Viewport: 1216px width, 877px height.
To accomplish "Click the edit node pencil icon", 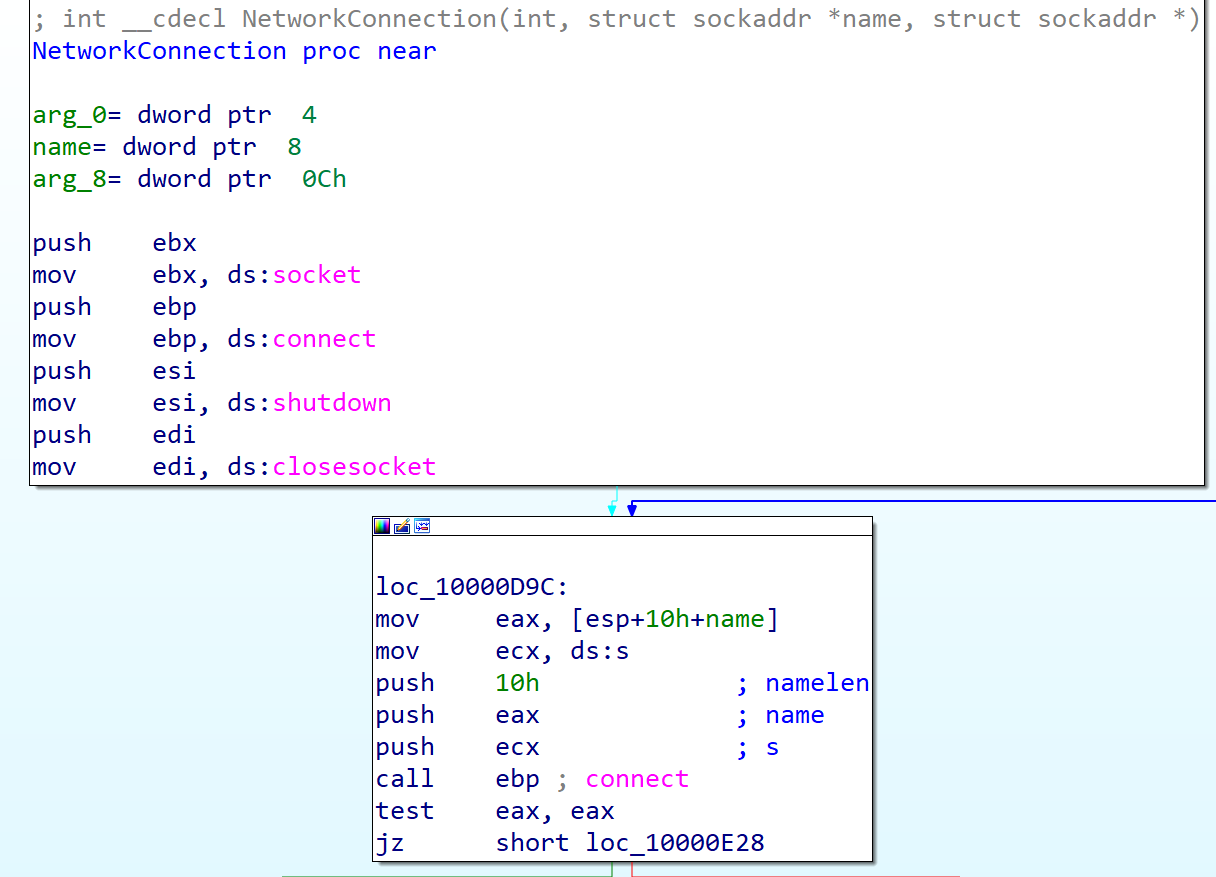I will [402, 526].
